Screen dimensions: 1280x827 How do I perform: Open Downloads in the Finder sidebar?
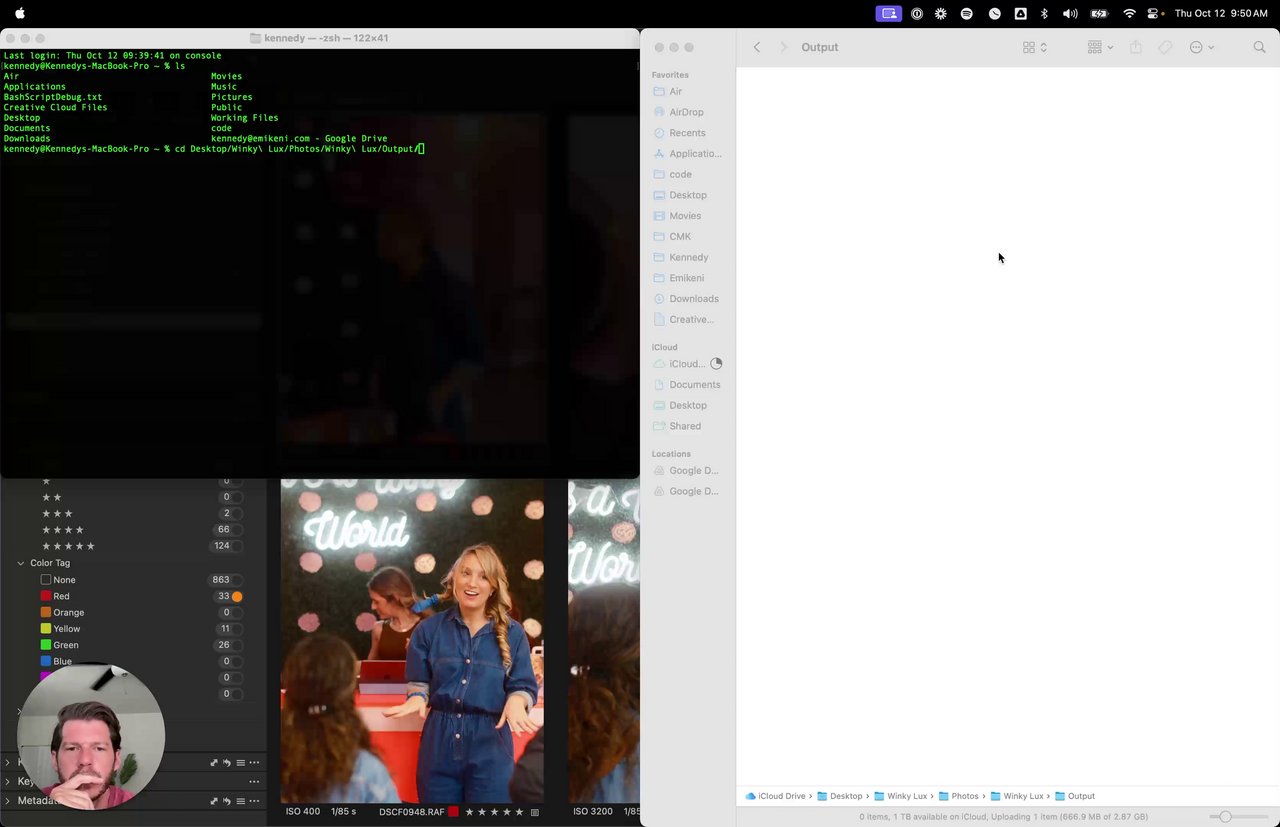[687, 299]
